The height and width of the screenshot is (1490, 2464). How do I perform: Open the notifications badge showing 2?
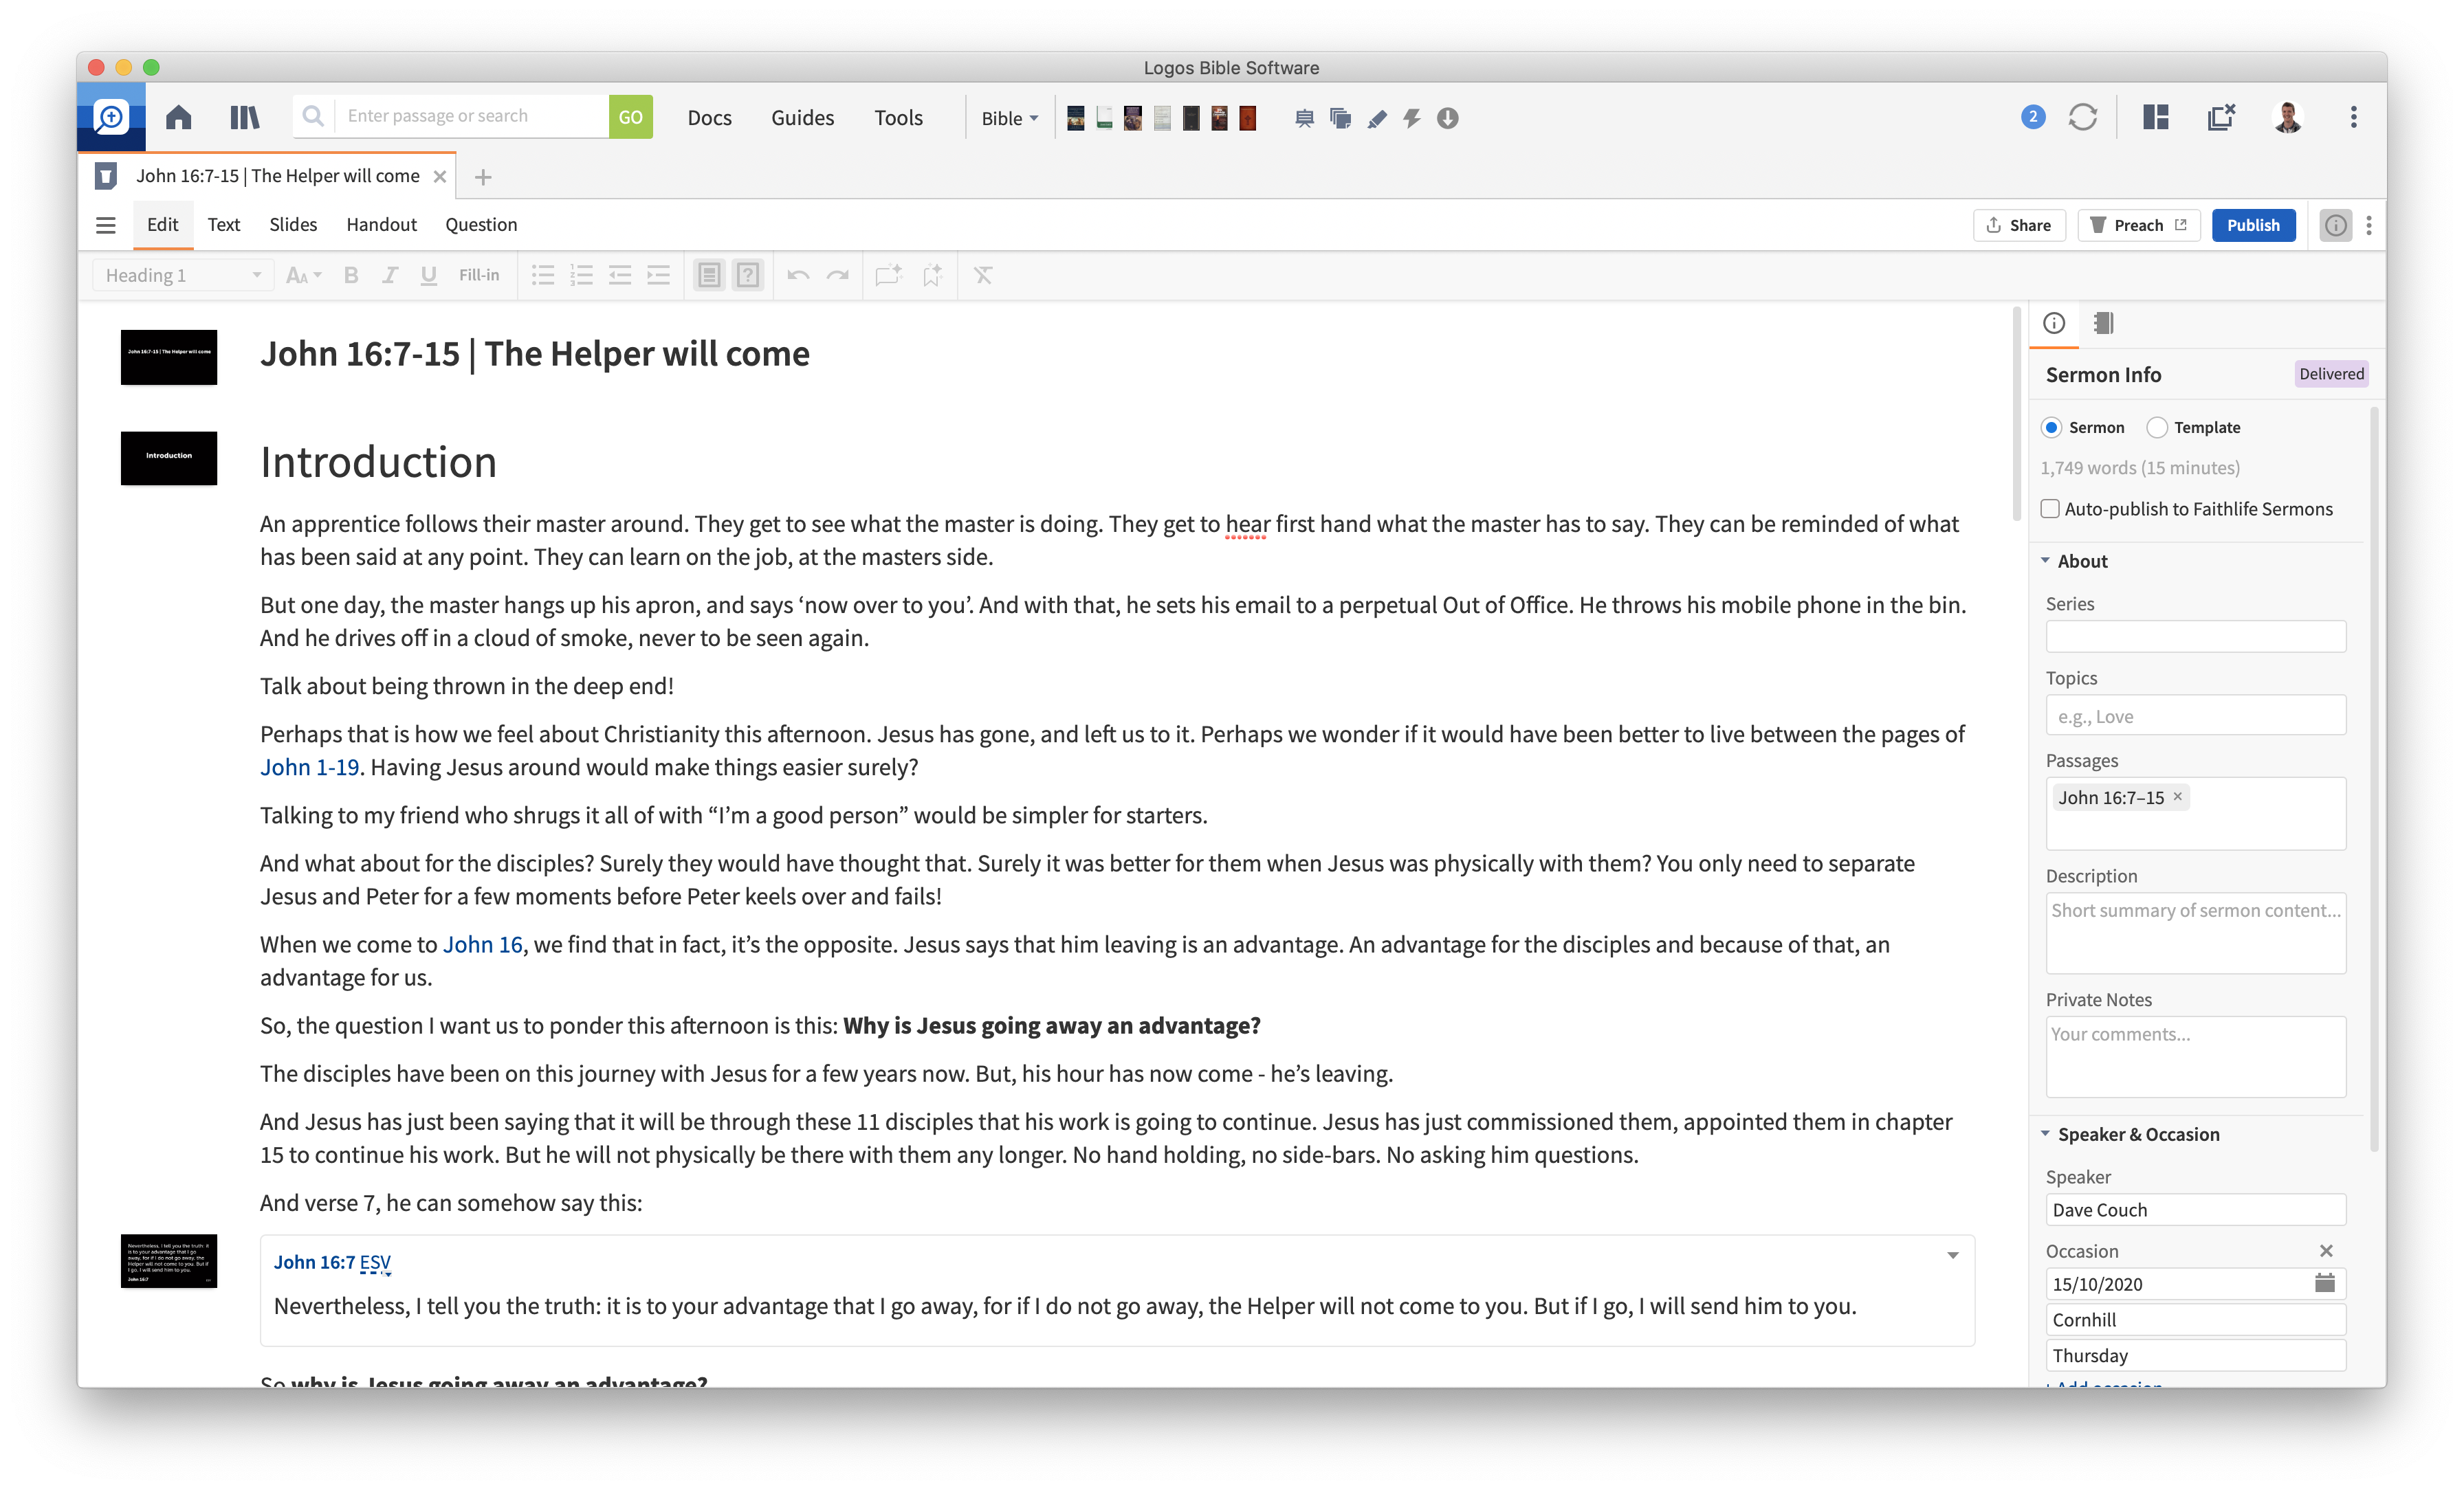2032,117
